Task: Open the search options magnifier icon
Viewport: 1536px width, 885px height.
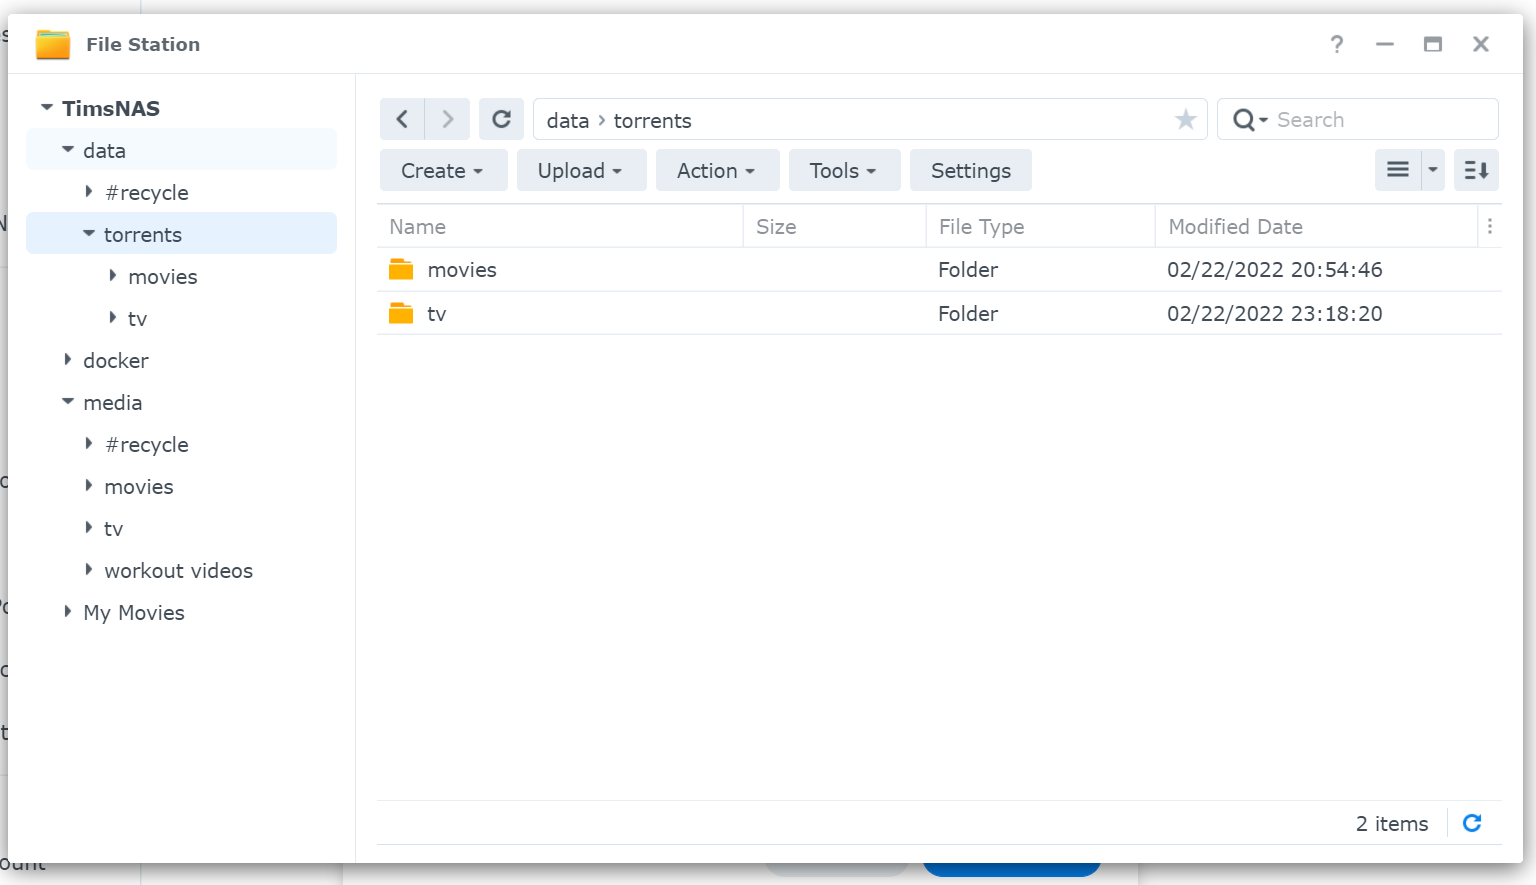Action: (1246, 119)
